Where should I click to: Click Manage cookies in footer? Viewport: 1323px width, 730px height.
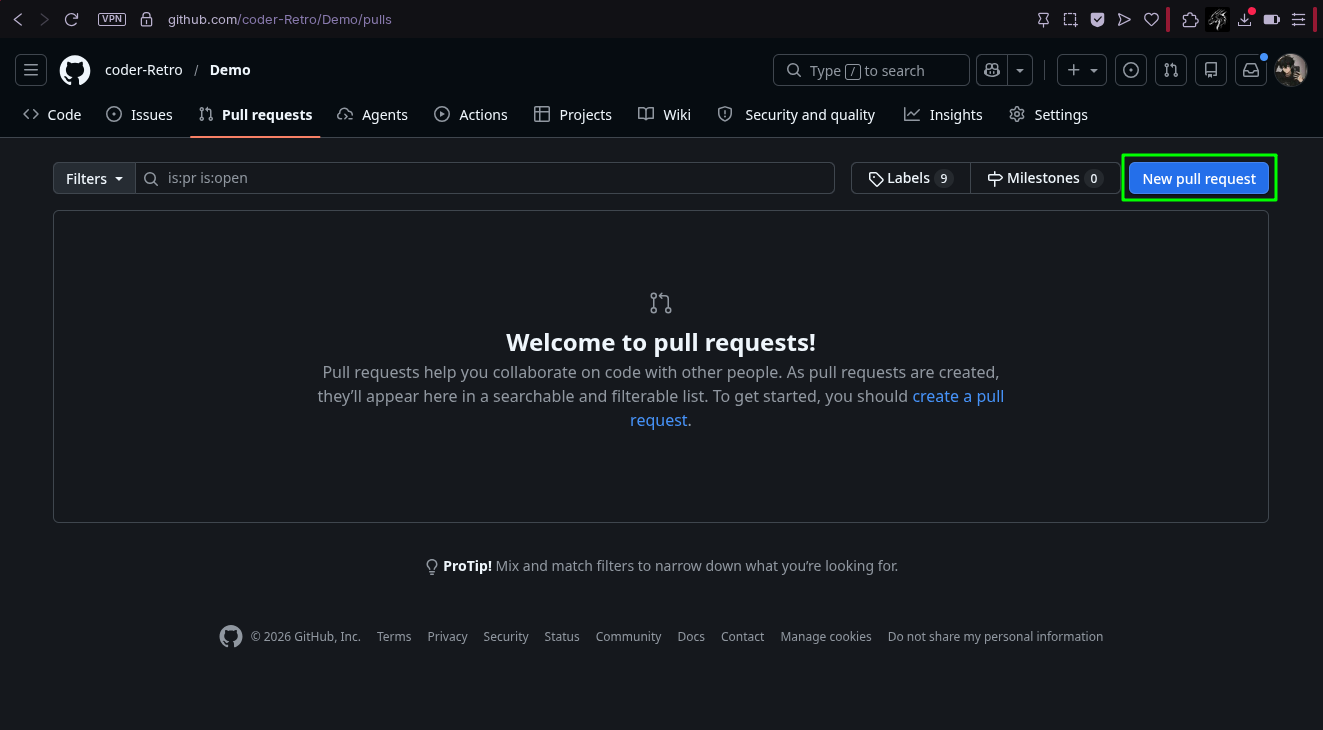[826, 636]
